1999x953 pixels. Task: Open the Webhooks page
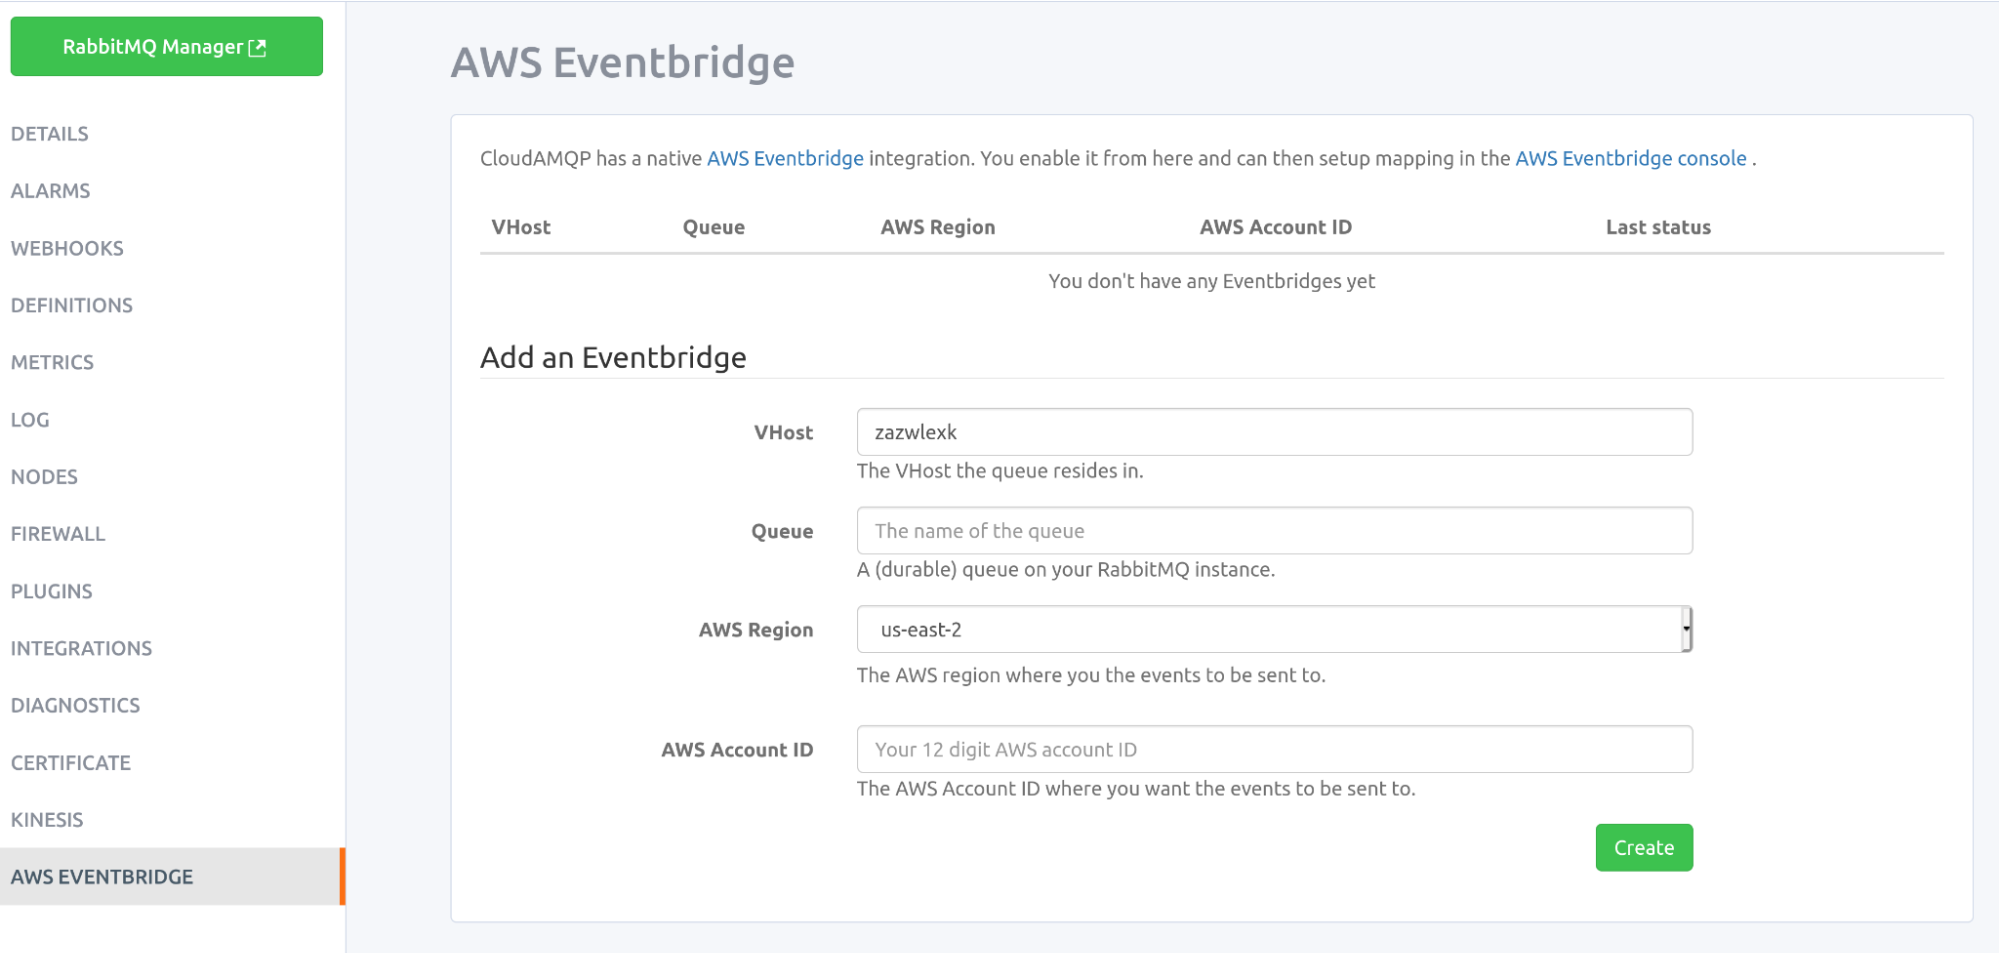tap(67, 248)
